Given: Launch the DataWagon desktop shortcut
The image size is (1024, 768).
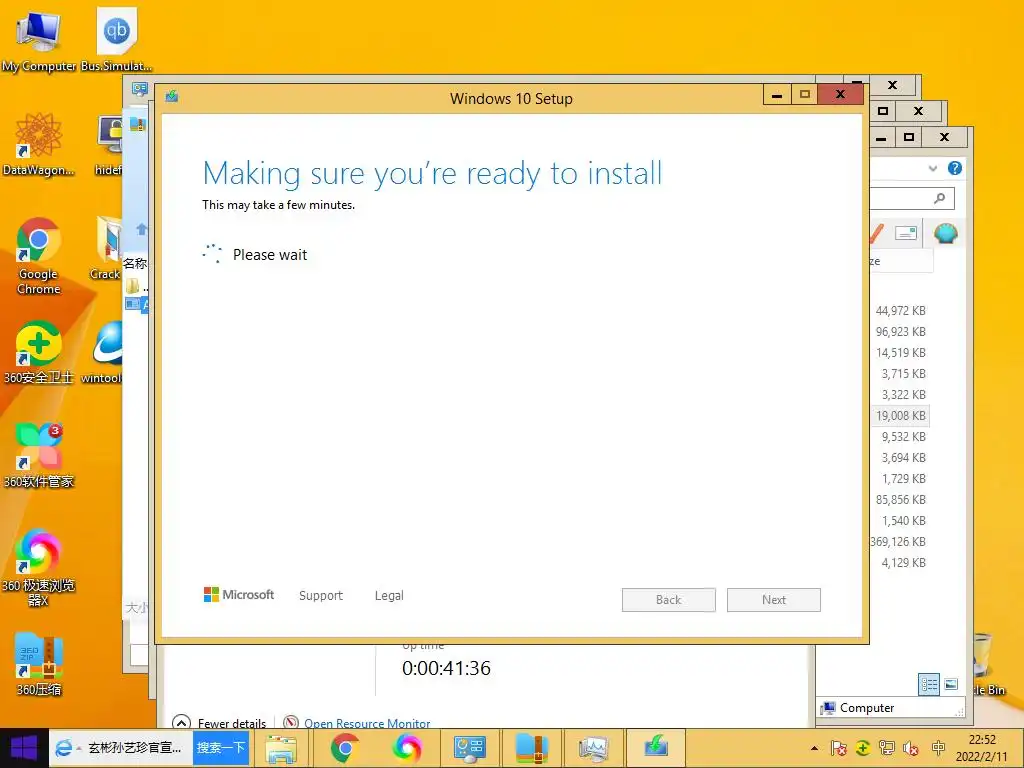Looking at the screenshot, I should [x=38, y=144].
